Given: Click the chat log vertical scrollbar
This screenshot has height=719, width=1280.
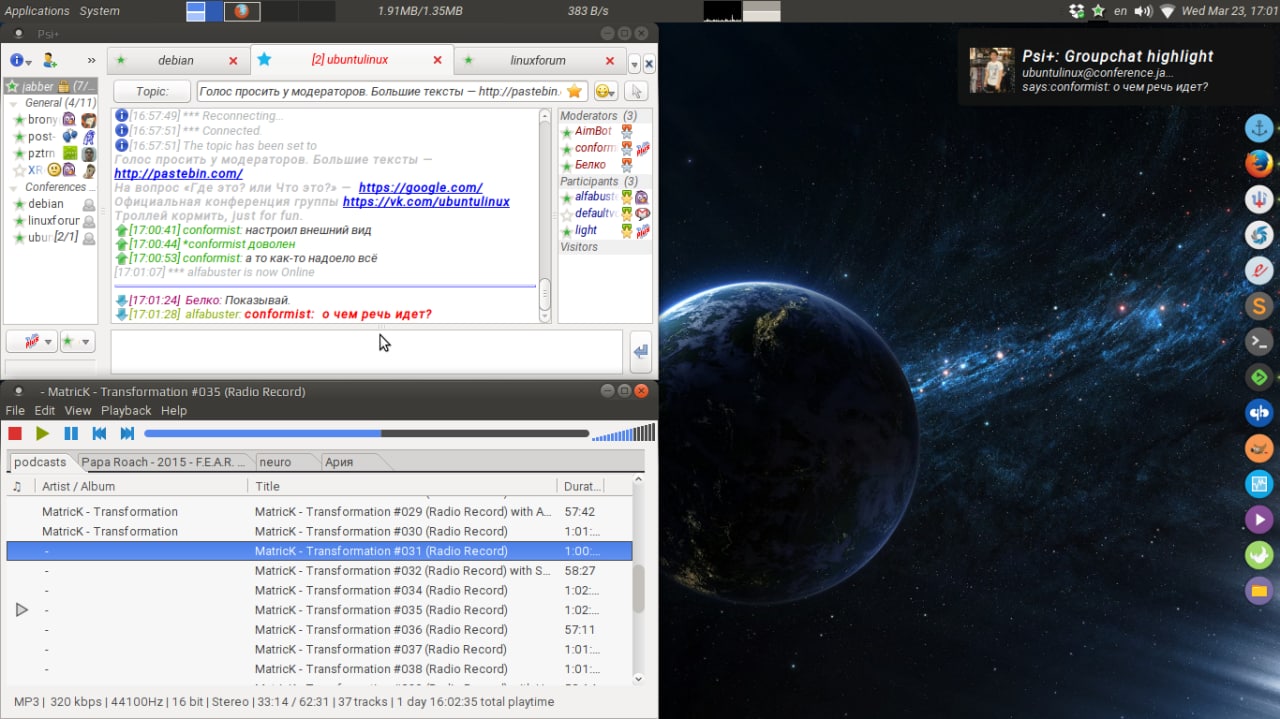Looking at the screenshot, I should pos(545,216).
